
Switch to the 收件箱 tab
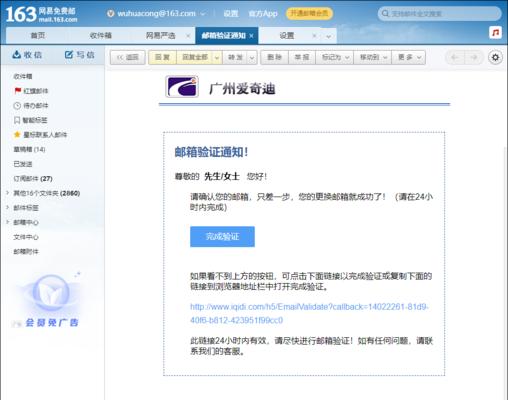(x=101, y=35)
